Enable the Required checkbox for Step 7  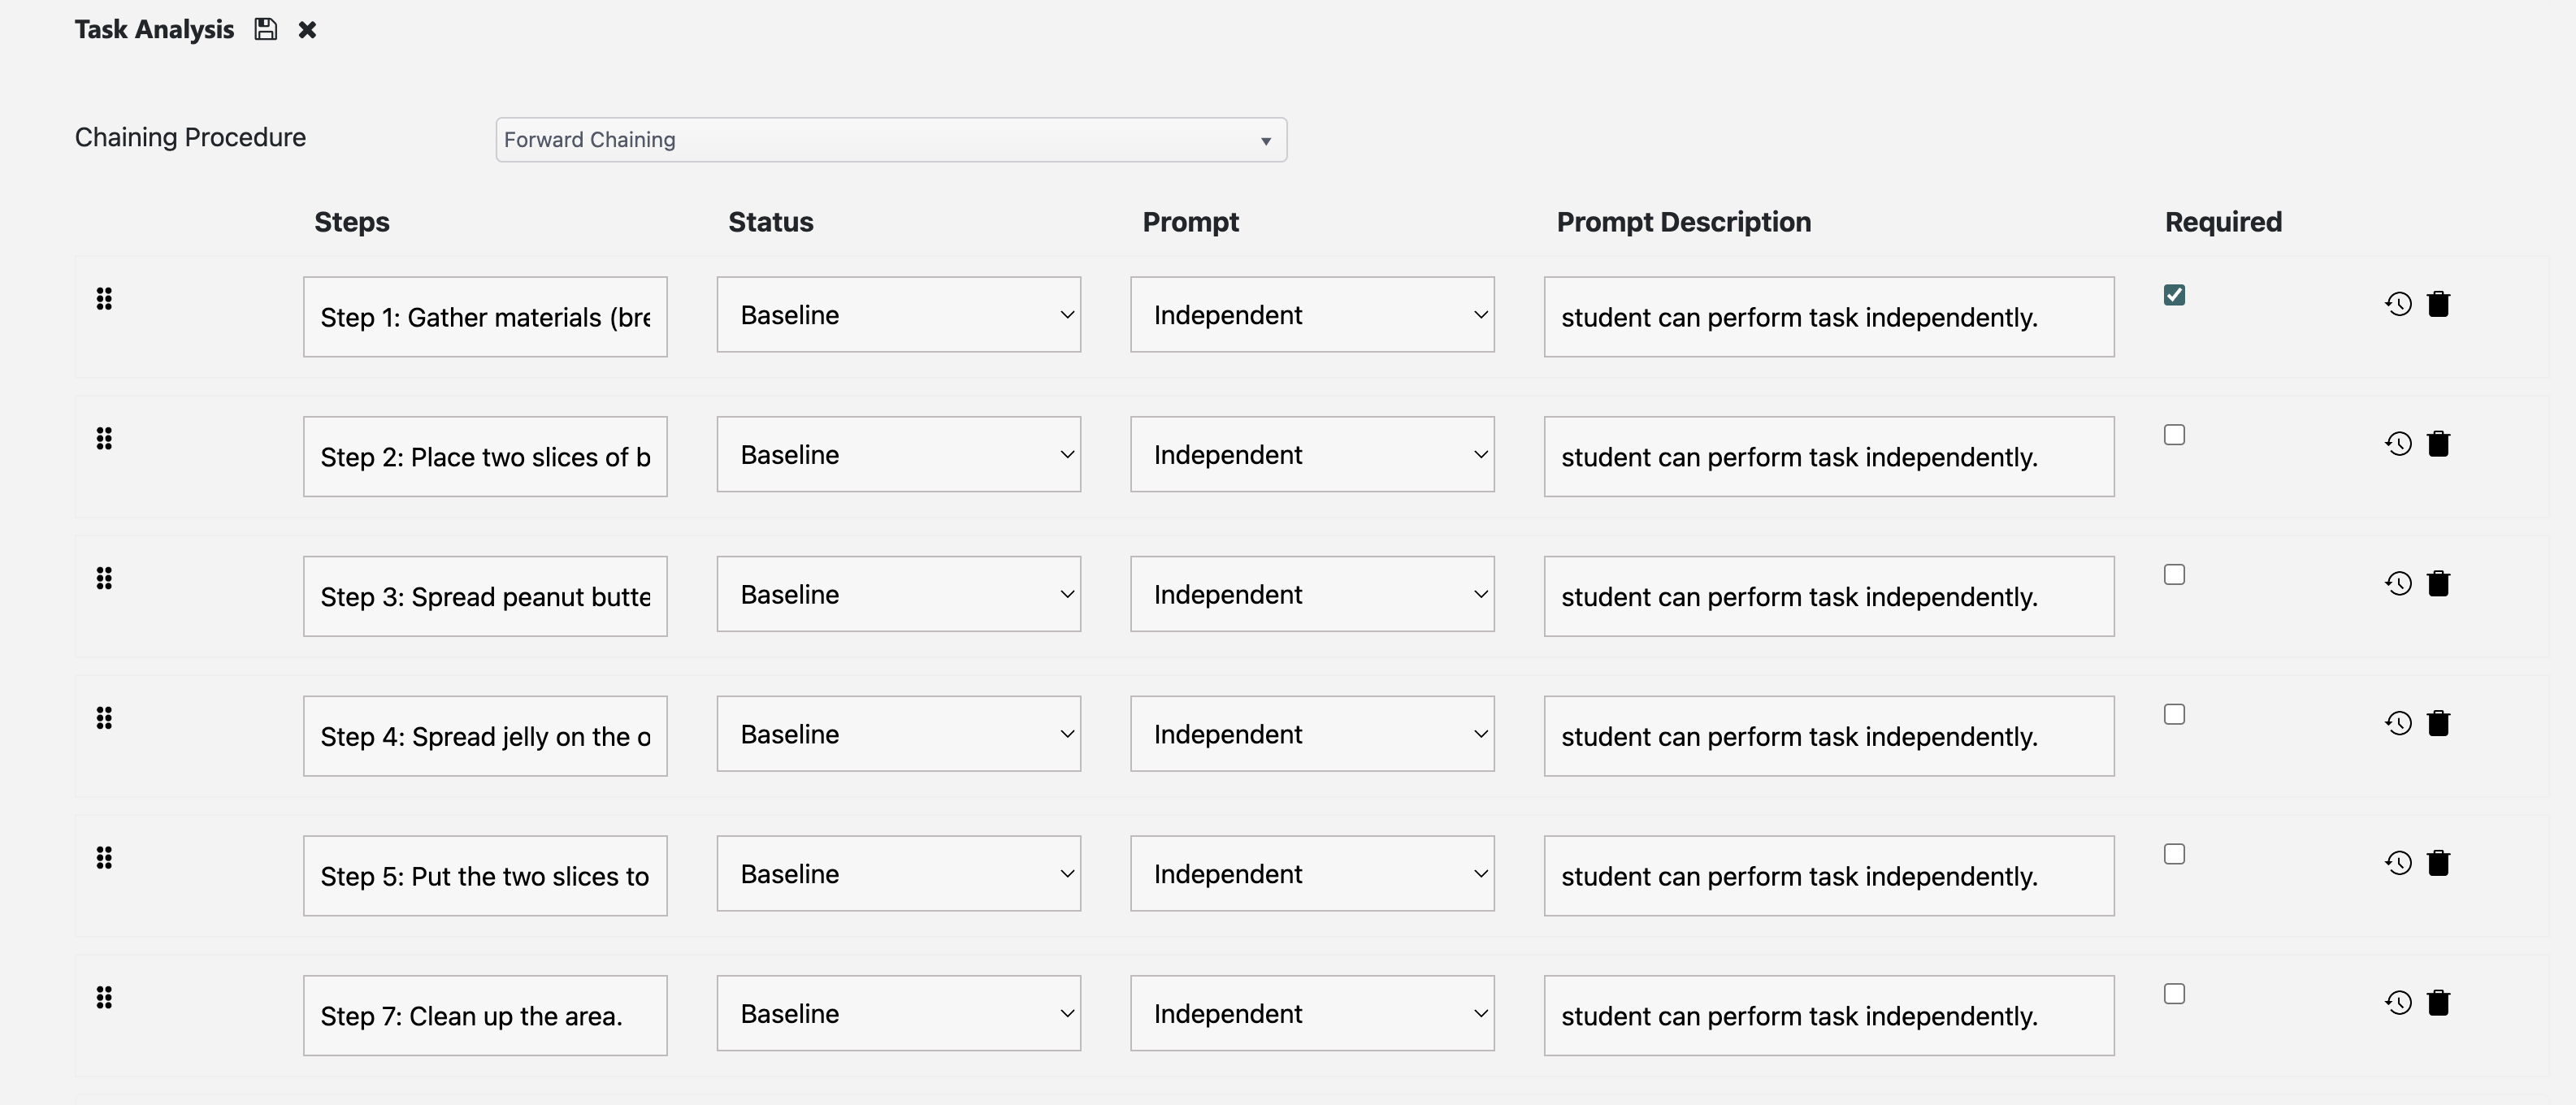[x=2174, y=994]
